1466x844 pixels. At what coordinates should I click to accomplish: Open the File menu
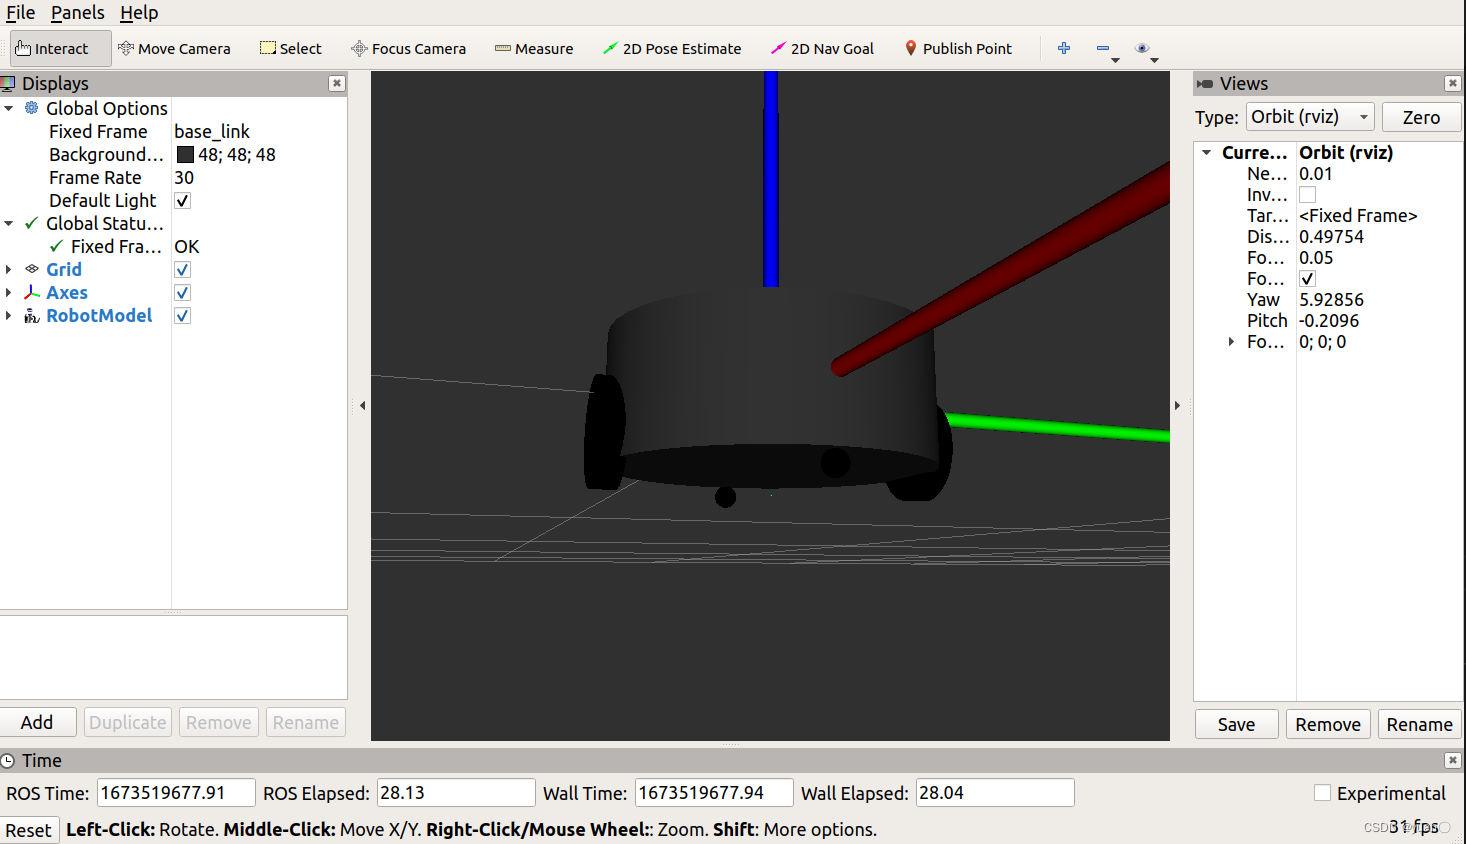(x=20, y=13)
